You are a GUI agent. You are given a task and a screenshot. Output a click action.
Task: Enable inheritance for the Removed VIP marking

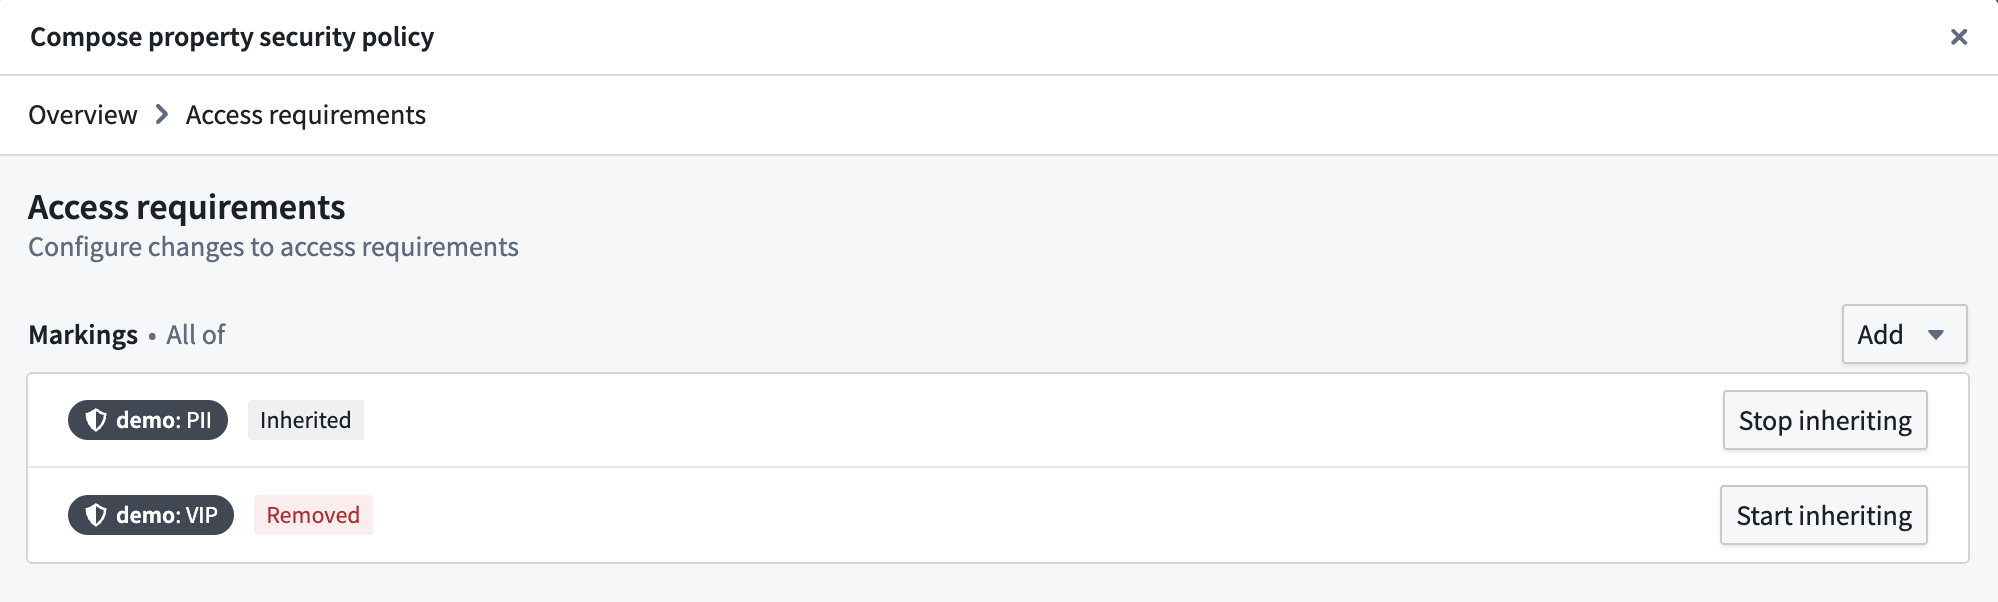pos(1823,515)
